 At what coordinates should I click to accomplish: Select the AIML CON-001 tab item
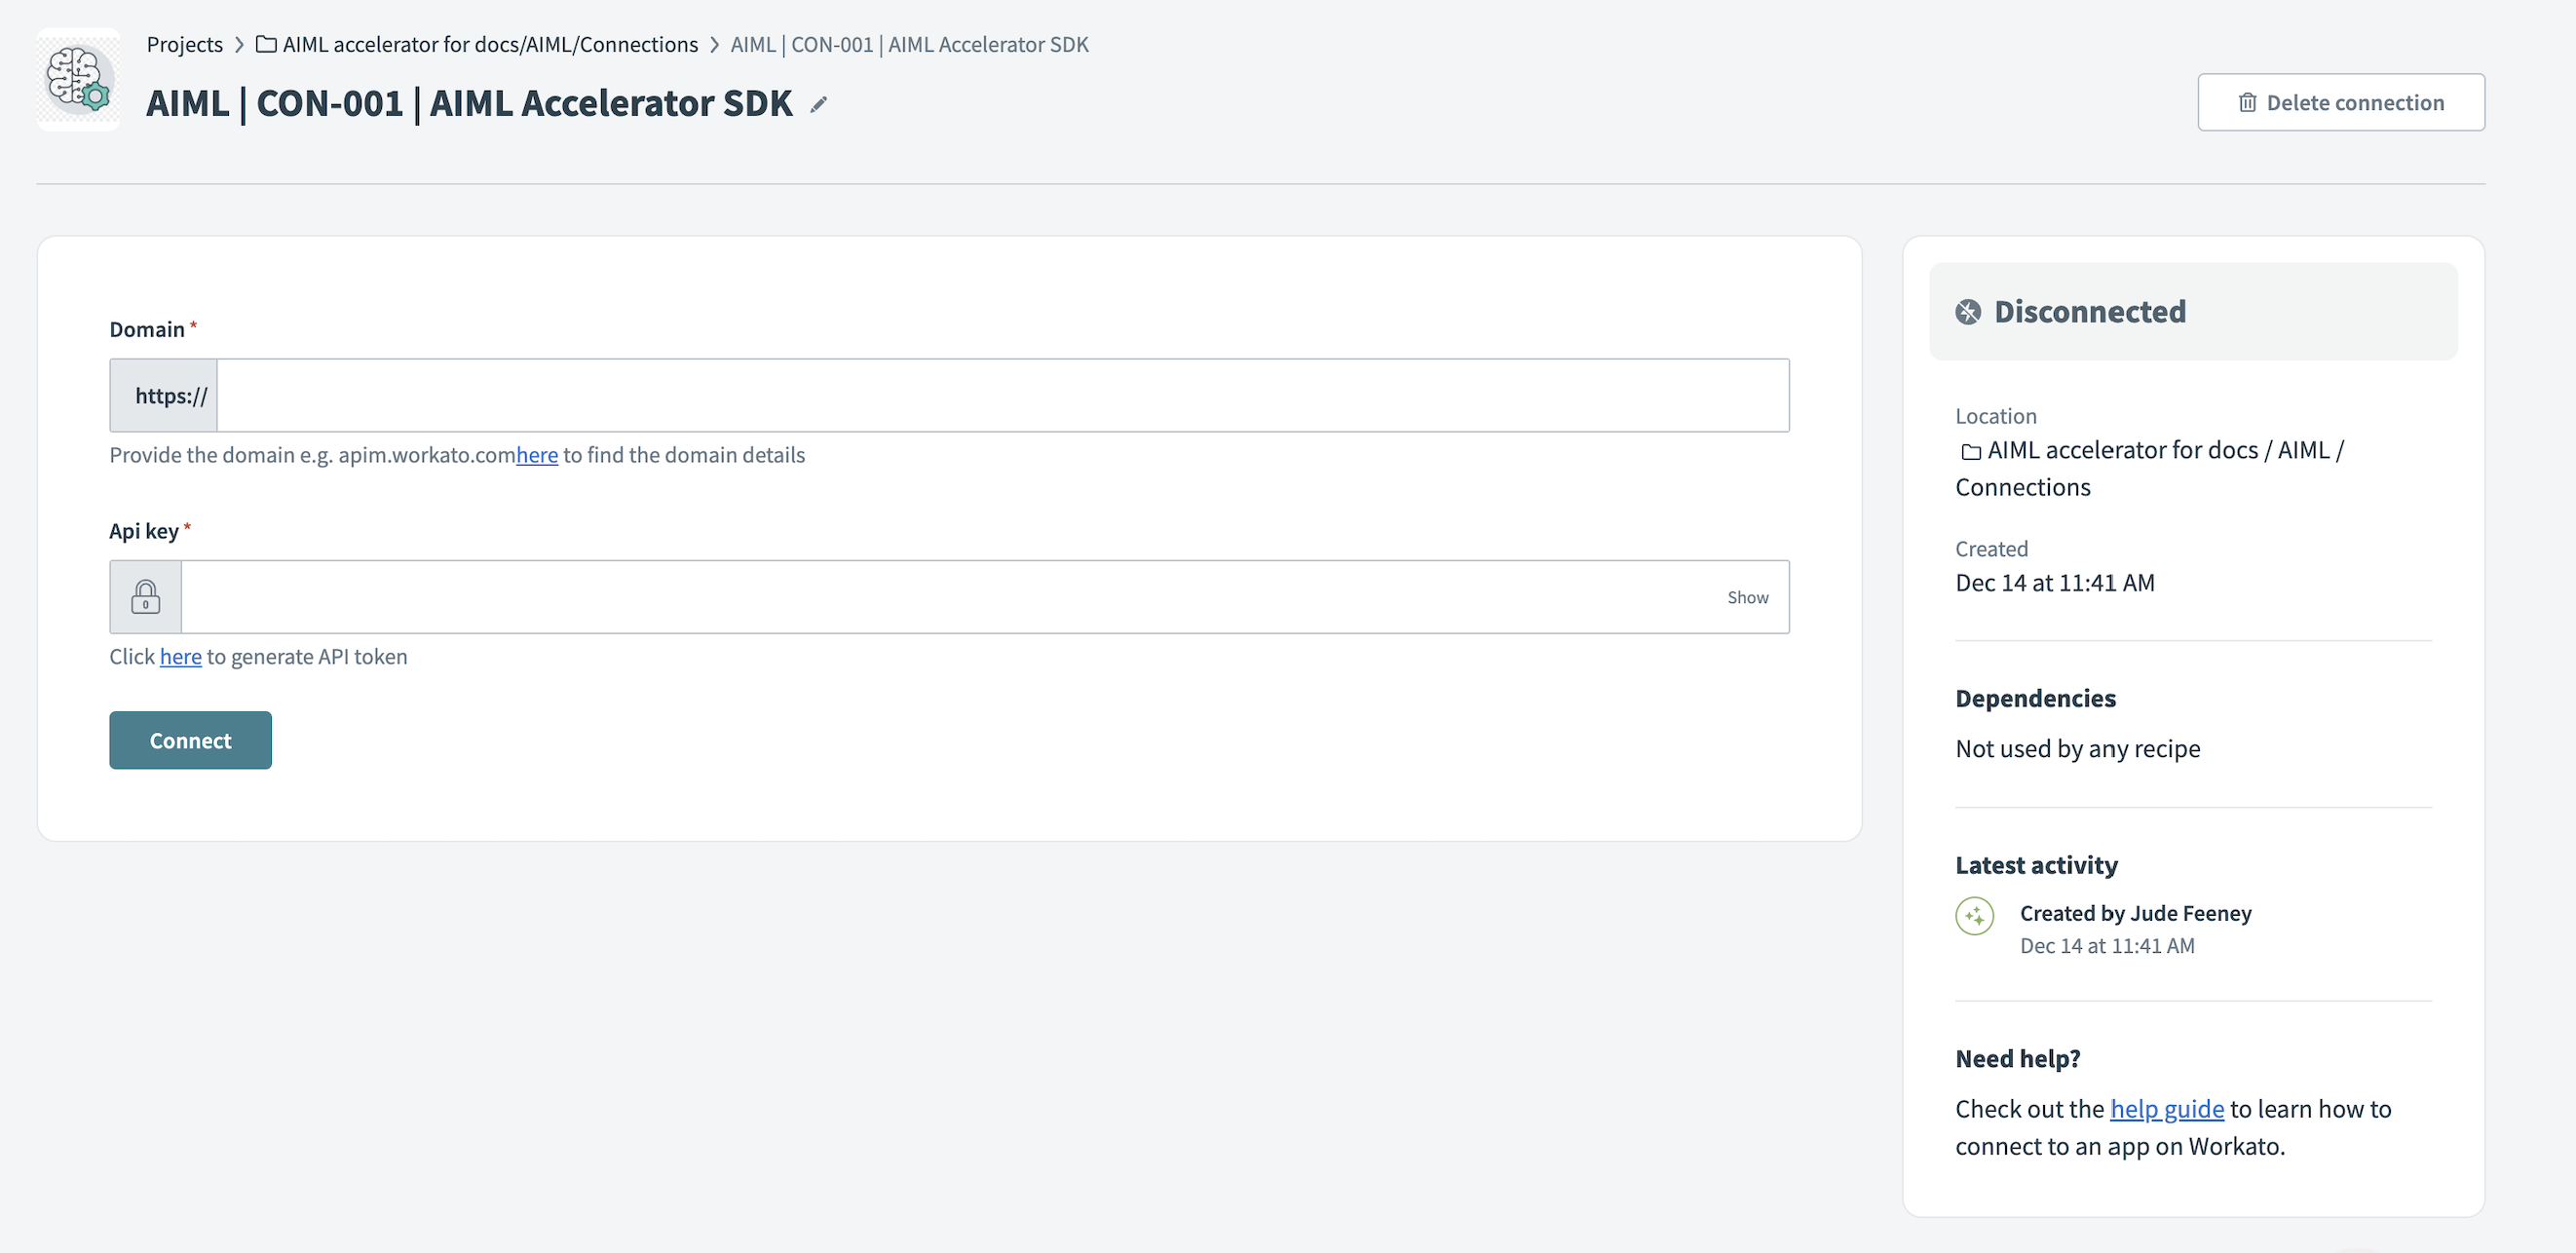pos(910,45)
